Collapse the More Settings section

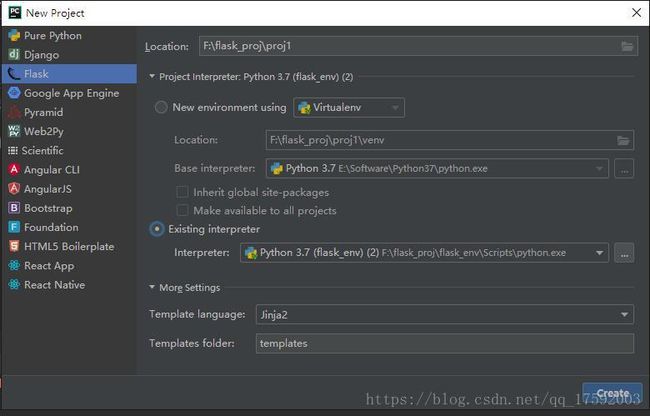coord(152,287)
